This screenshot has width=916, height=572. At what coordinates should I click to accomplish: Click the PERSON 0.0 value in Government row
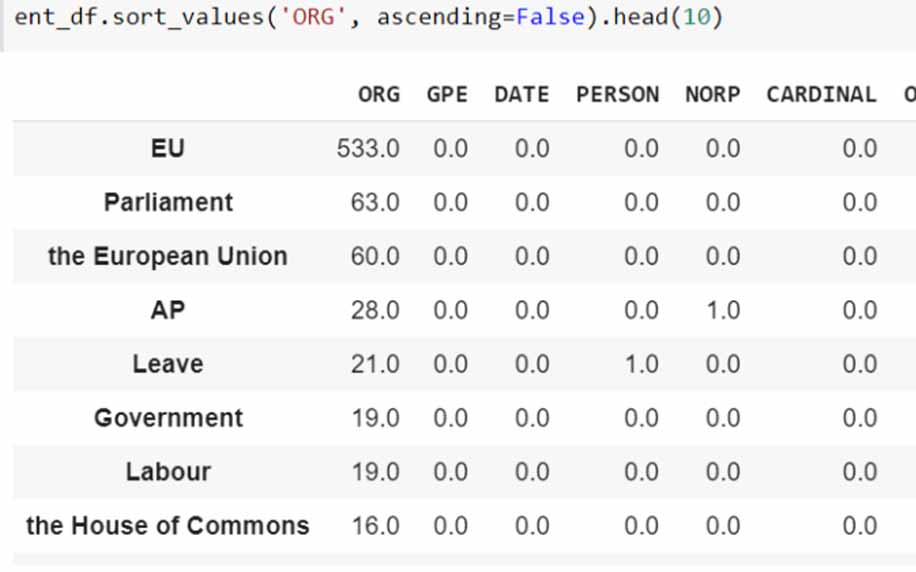pos(641,418)
